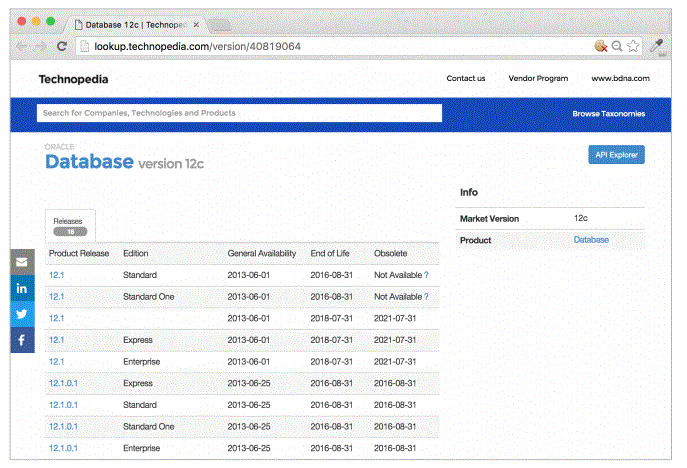687x468 pixels.
Task: Go forward using browser forward arrow
Action: click(41, 46)
